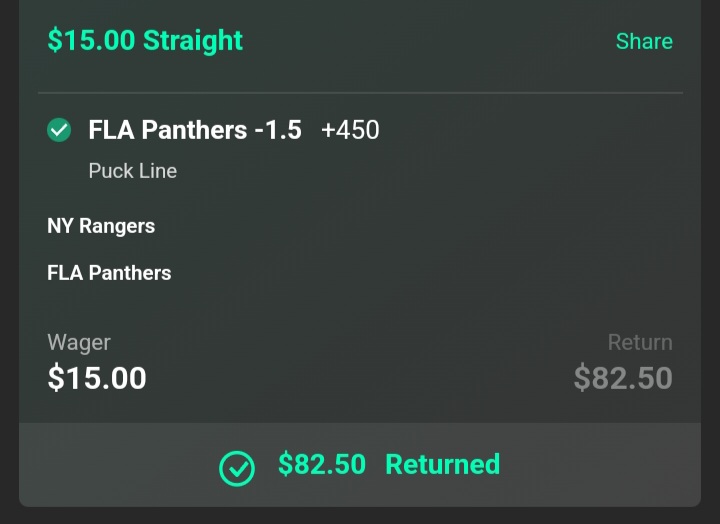Click the circled checkmark icon beside $82.50 Returned
The image size is (720, 524).
click(237, 466)
